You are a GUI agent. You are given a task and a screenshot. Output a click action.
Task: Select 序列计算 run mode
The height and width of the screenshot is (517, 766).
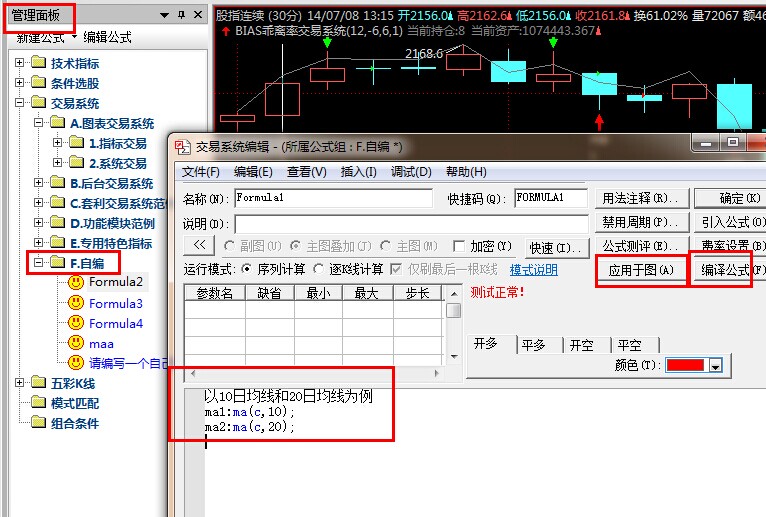[247, 269]
